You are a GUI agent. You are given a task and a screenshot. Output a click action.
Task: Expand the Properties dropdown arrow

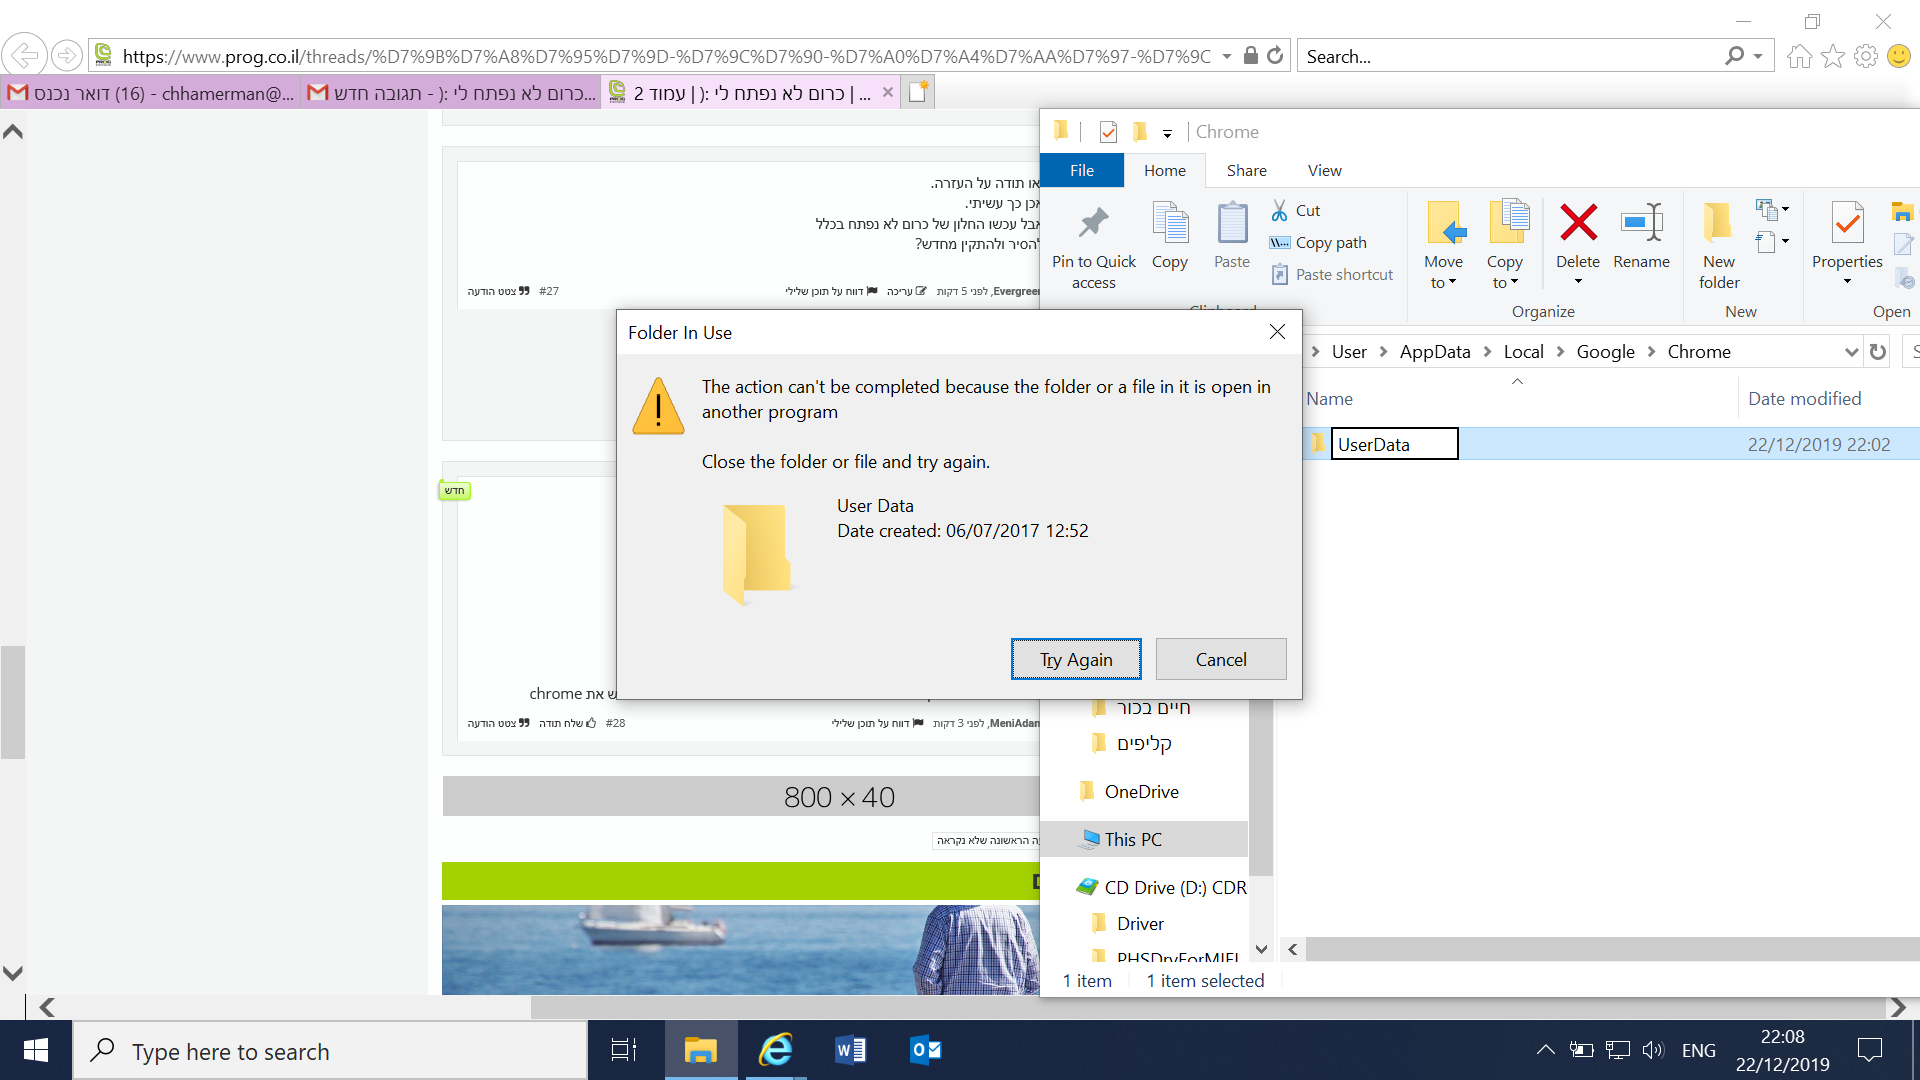pos(1847,282)
